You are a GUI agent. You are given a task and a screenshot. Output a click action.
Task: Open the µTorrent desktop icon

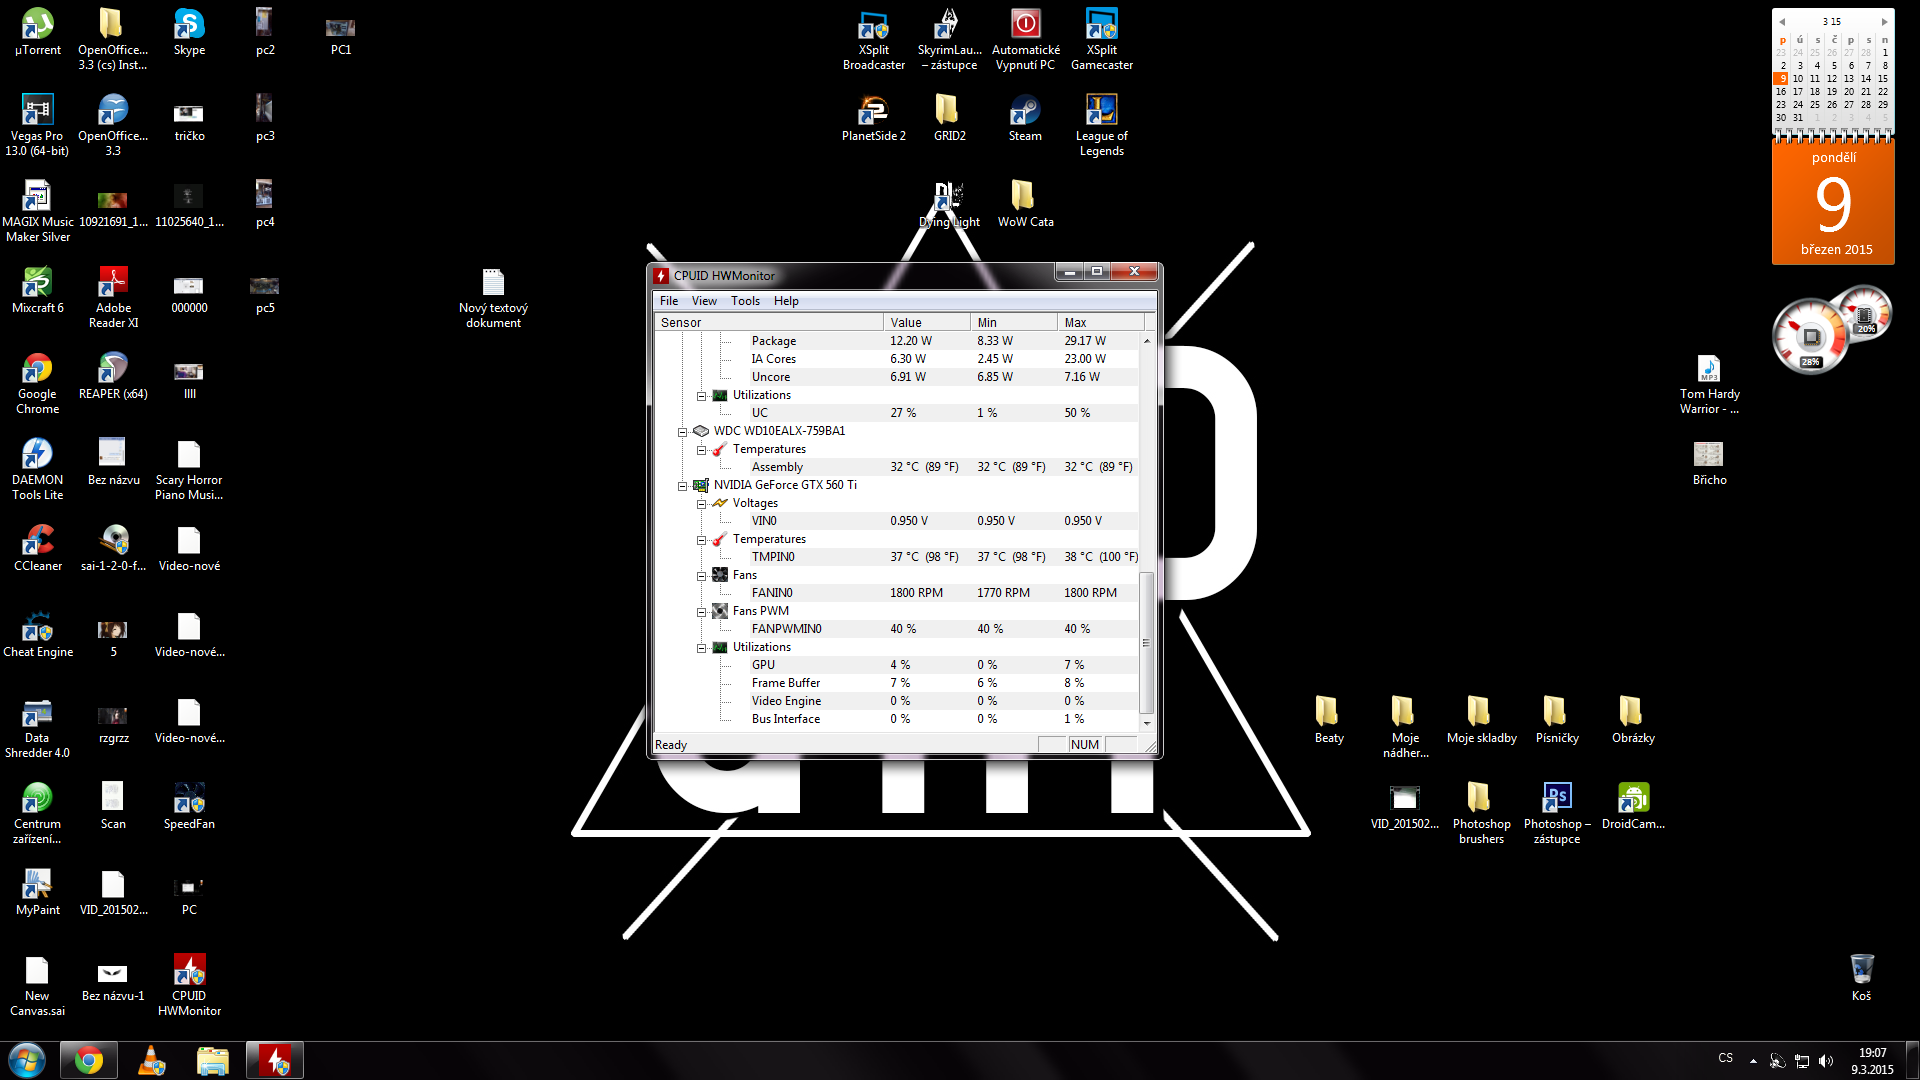tap(38, 32)
